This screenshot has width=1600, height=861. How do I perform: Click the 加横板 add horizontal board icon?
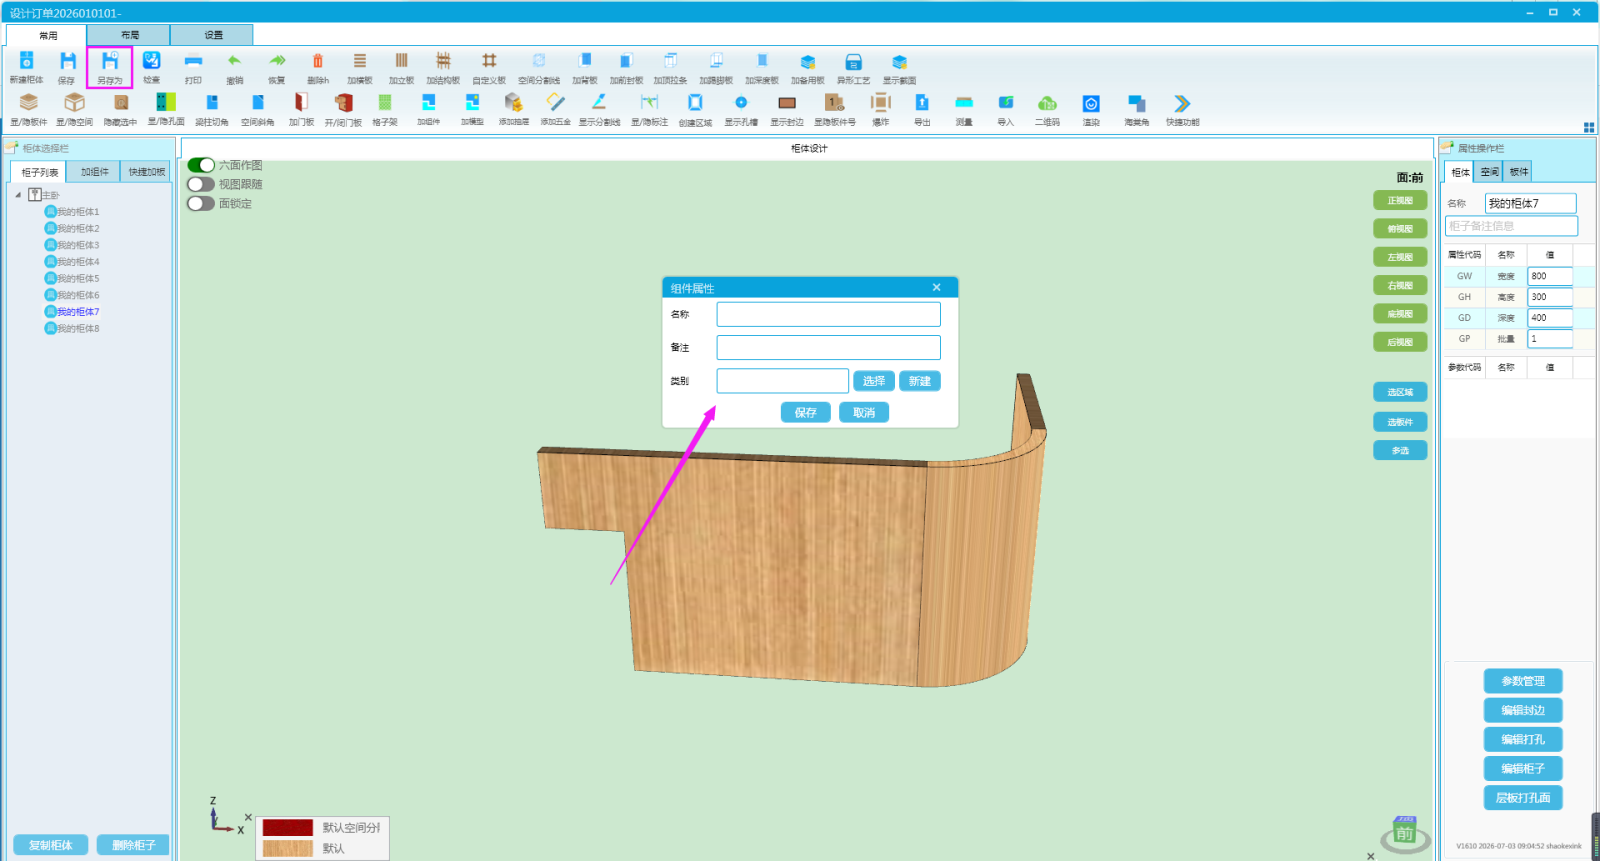click(x=360, y=62)
